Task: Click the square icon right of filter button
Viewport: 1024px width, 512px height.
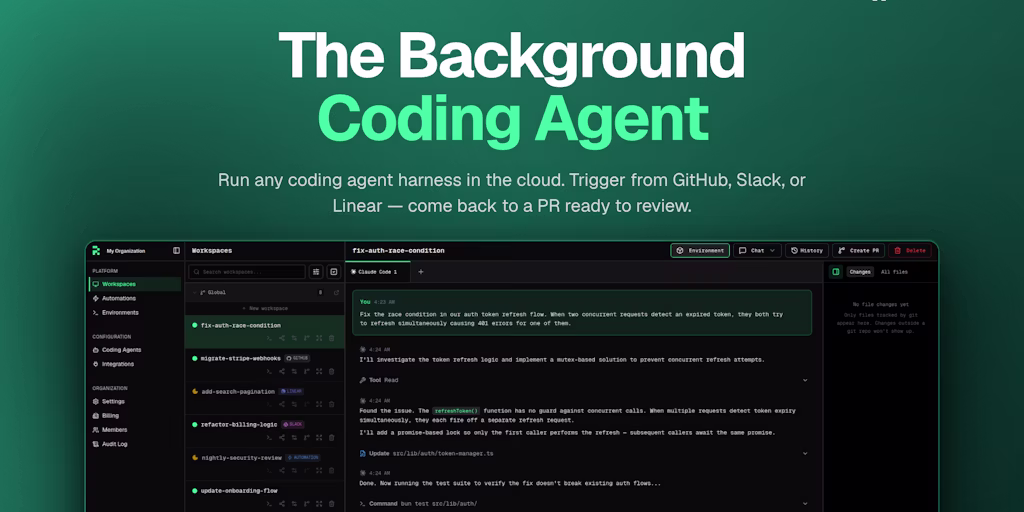Action: click(x=334, y=272)
